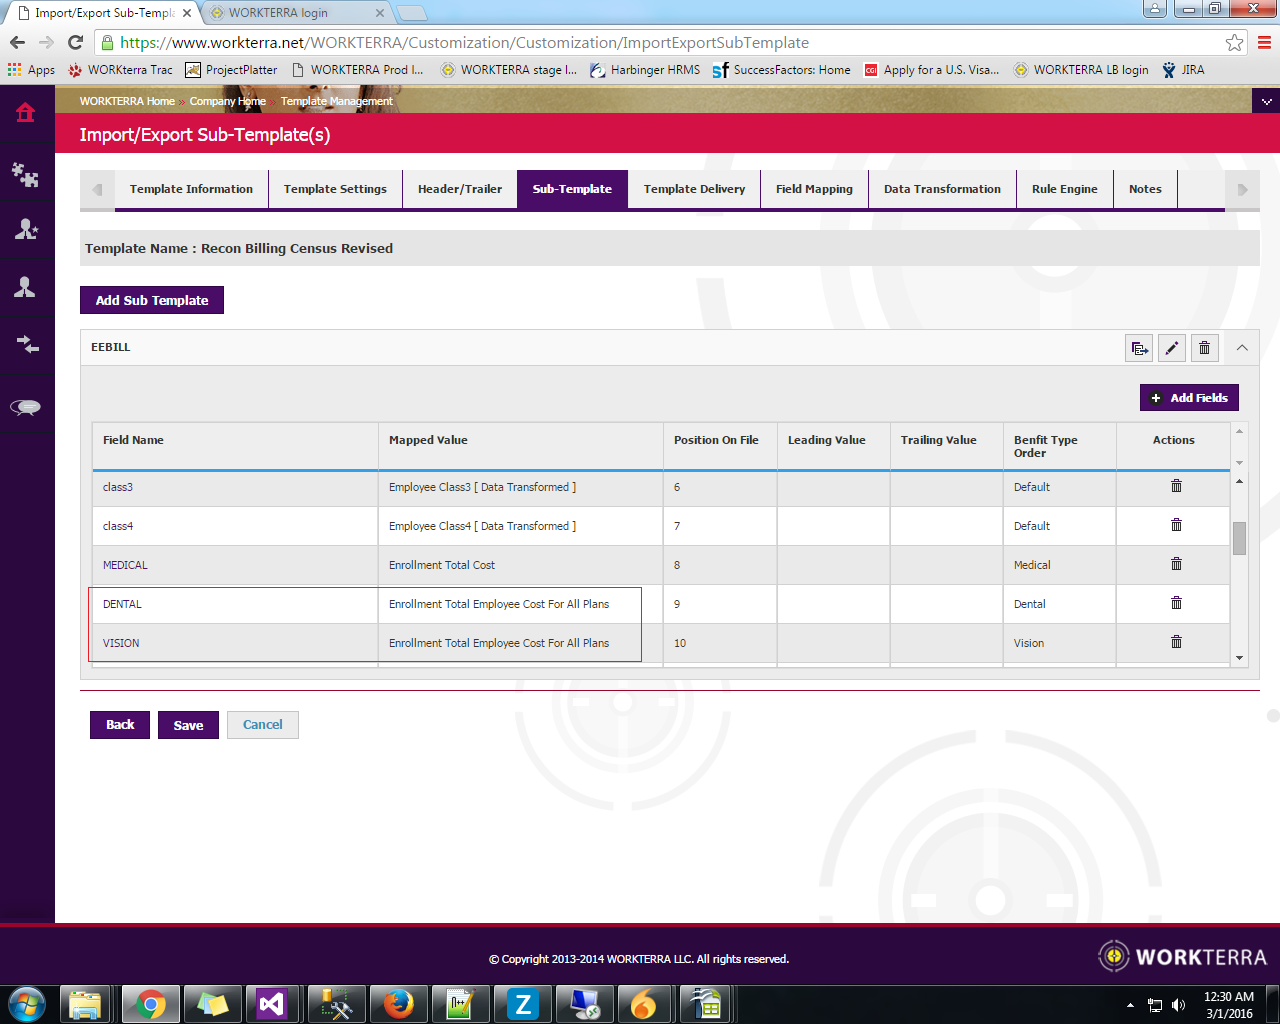Click the left arrow to scroll tabs
The width and height of the screenshot is (1280, 1024).
tap(96, 189)
